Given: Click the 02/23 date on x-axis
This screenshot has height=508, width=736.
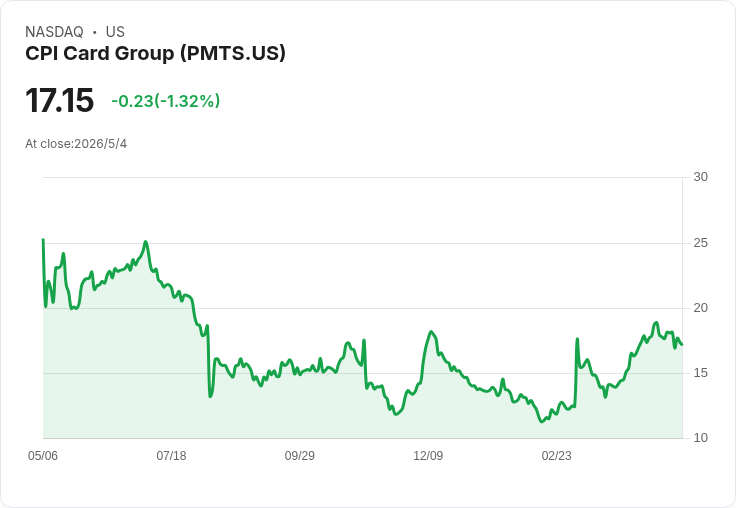Looking at the screenshot, I should pyautogui.click(x=557, y=456).
